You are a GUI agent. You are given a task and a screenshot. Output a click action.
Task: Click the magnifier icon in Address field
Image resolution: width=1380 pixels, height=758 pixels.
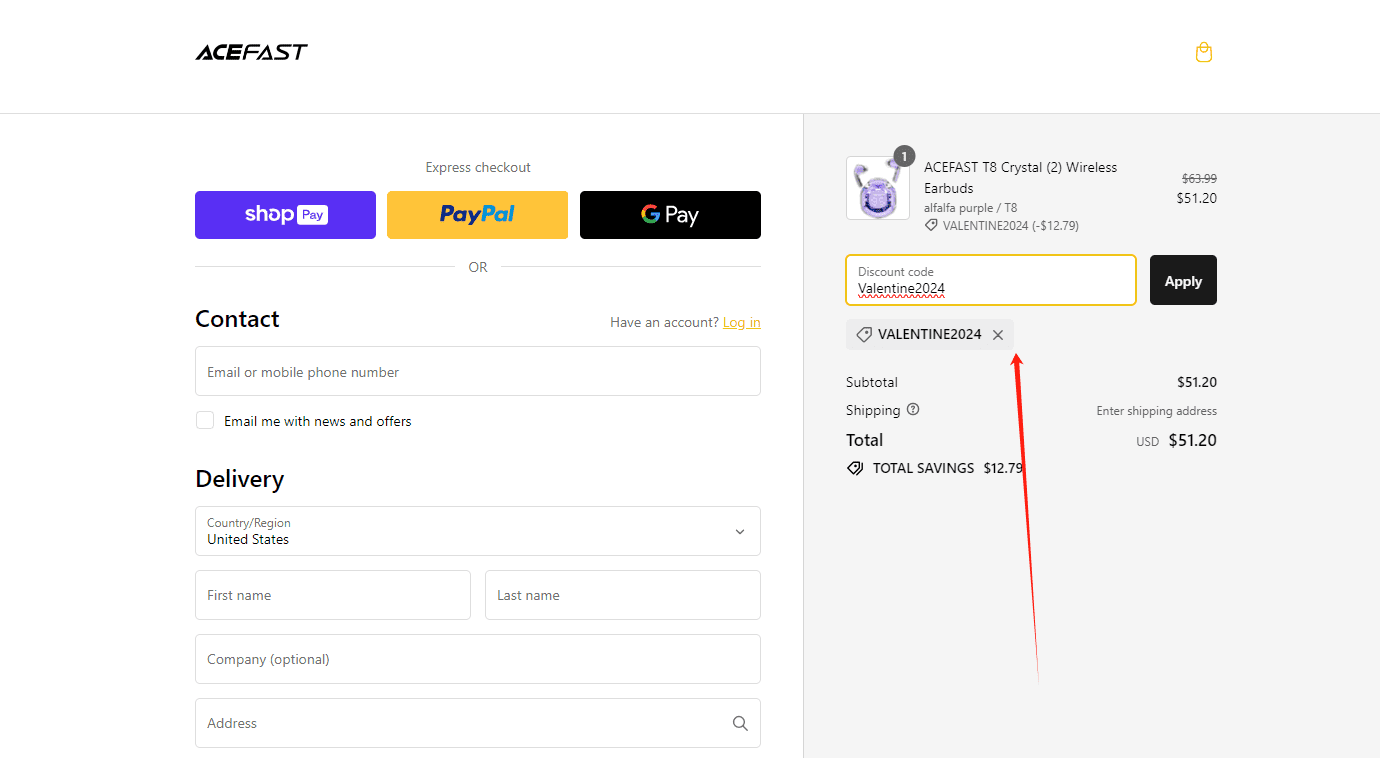(x=739, y=723)
